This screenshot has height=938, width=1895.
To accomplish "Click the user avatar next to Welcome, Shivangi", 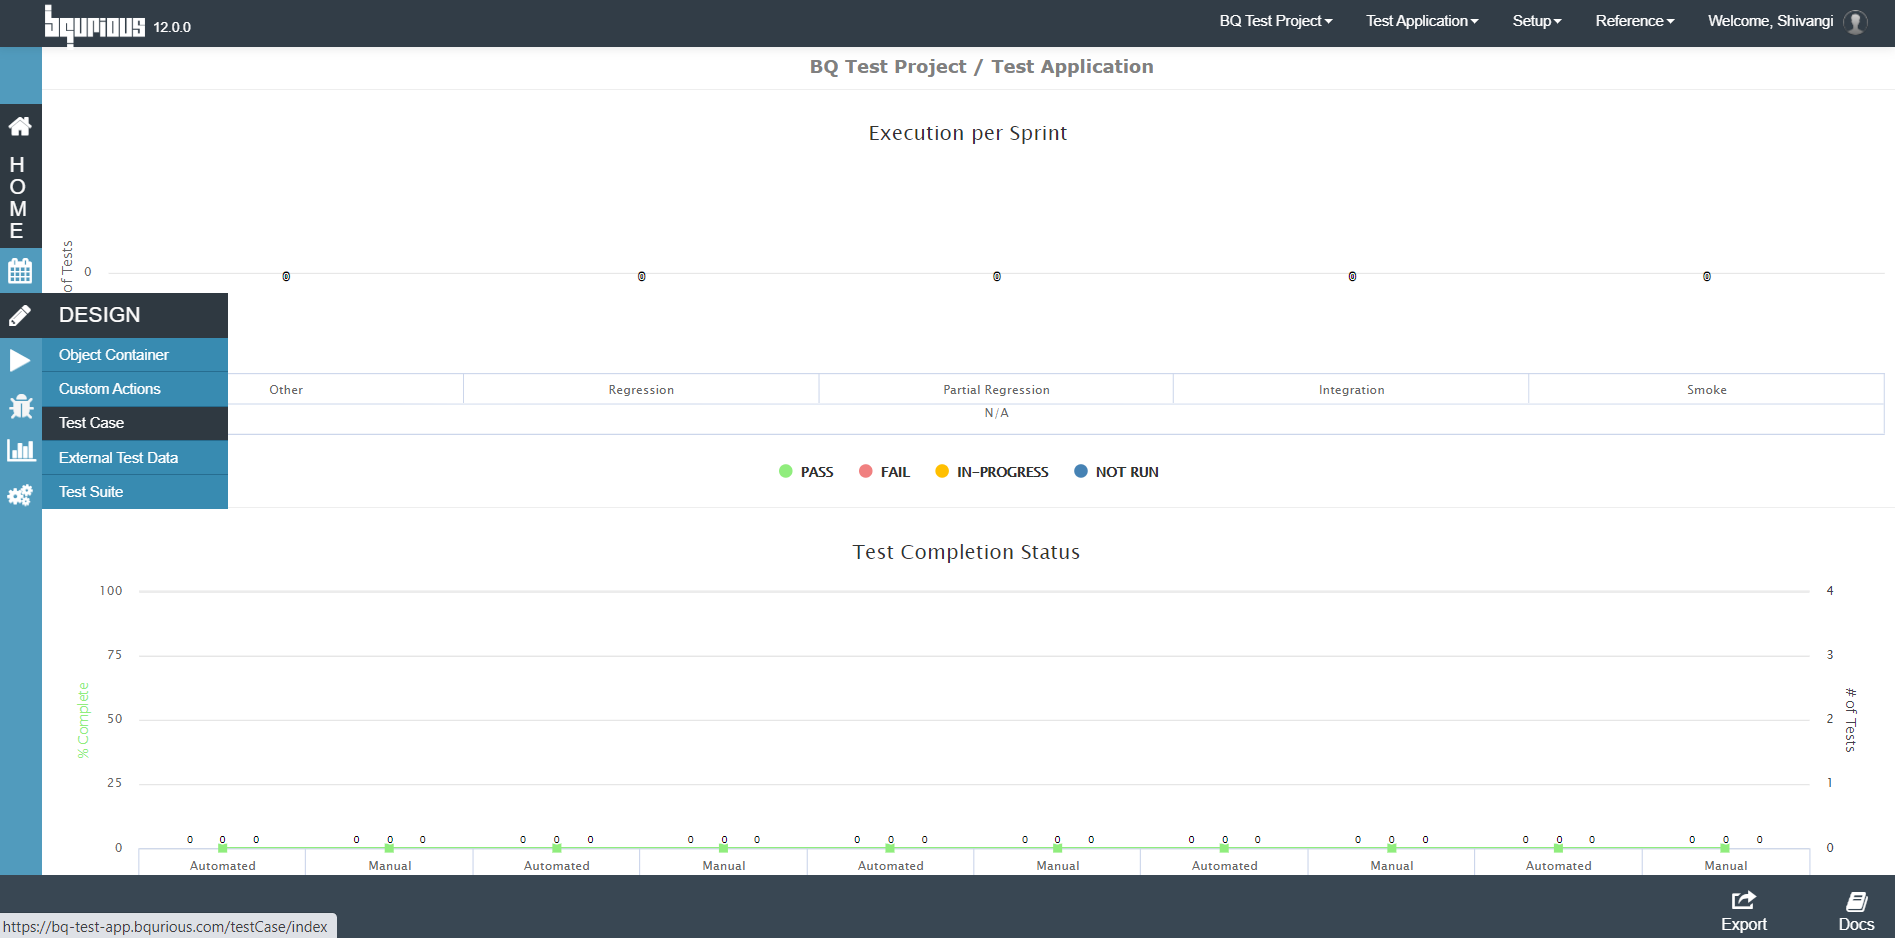I will point(1855,22).
